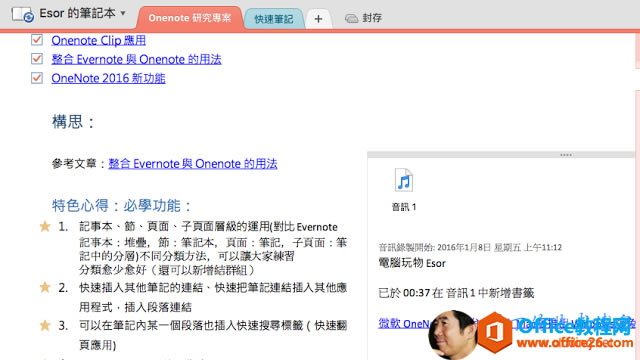640x360 pixels.
Task: Click the 構思 heading text
Action: tap(73, 122)
